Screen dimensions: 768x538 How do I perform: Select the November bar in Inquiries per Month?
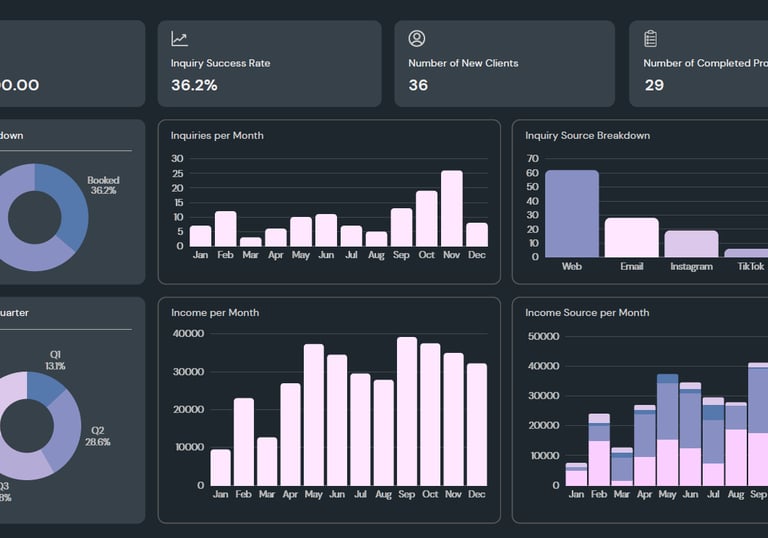tap(452, 208)
